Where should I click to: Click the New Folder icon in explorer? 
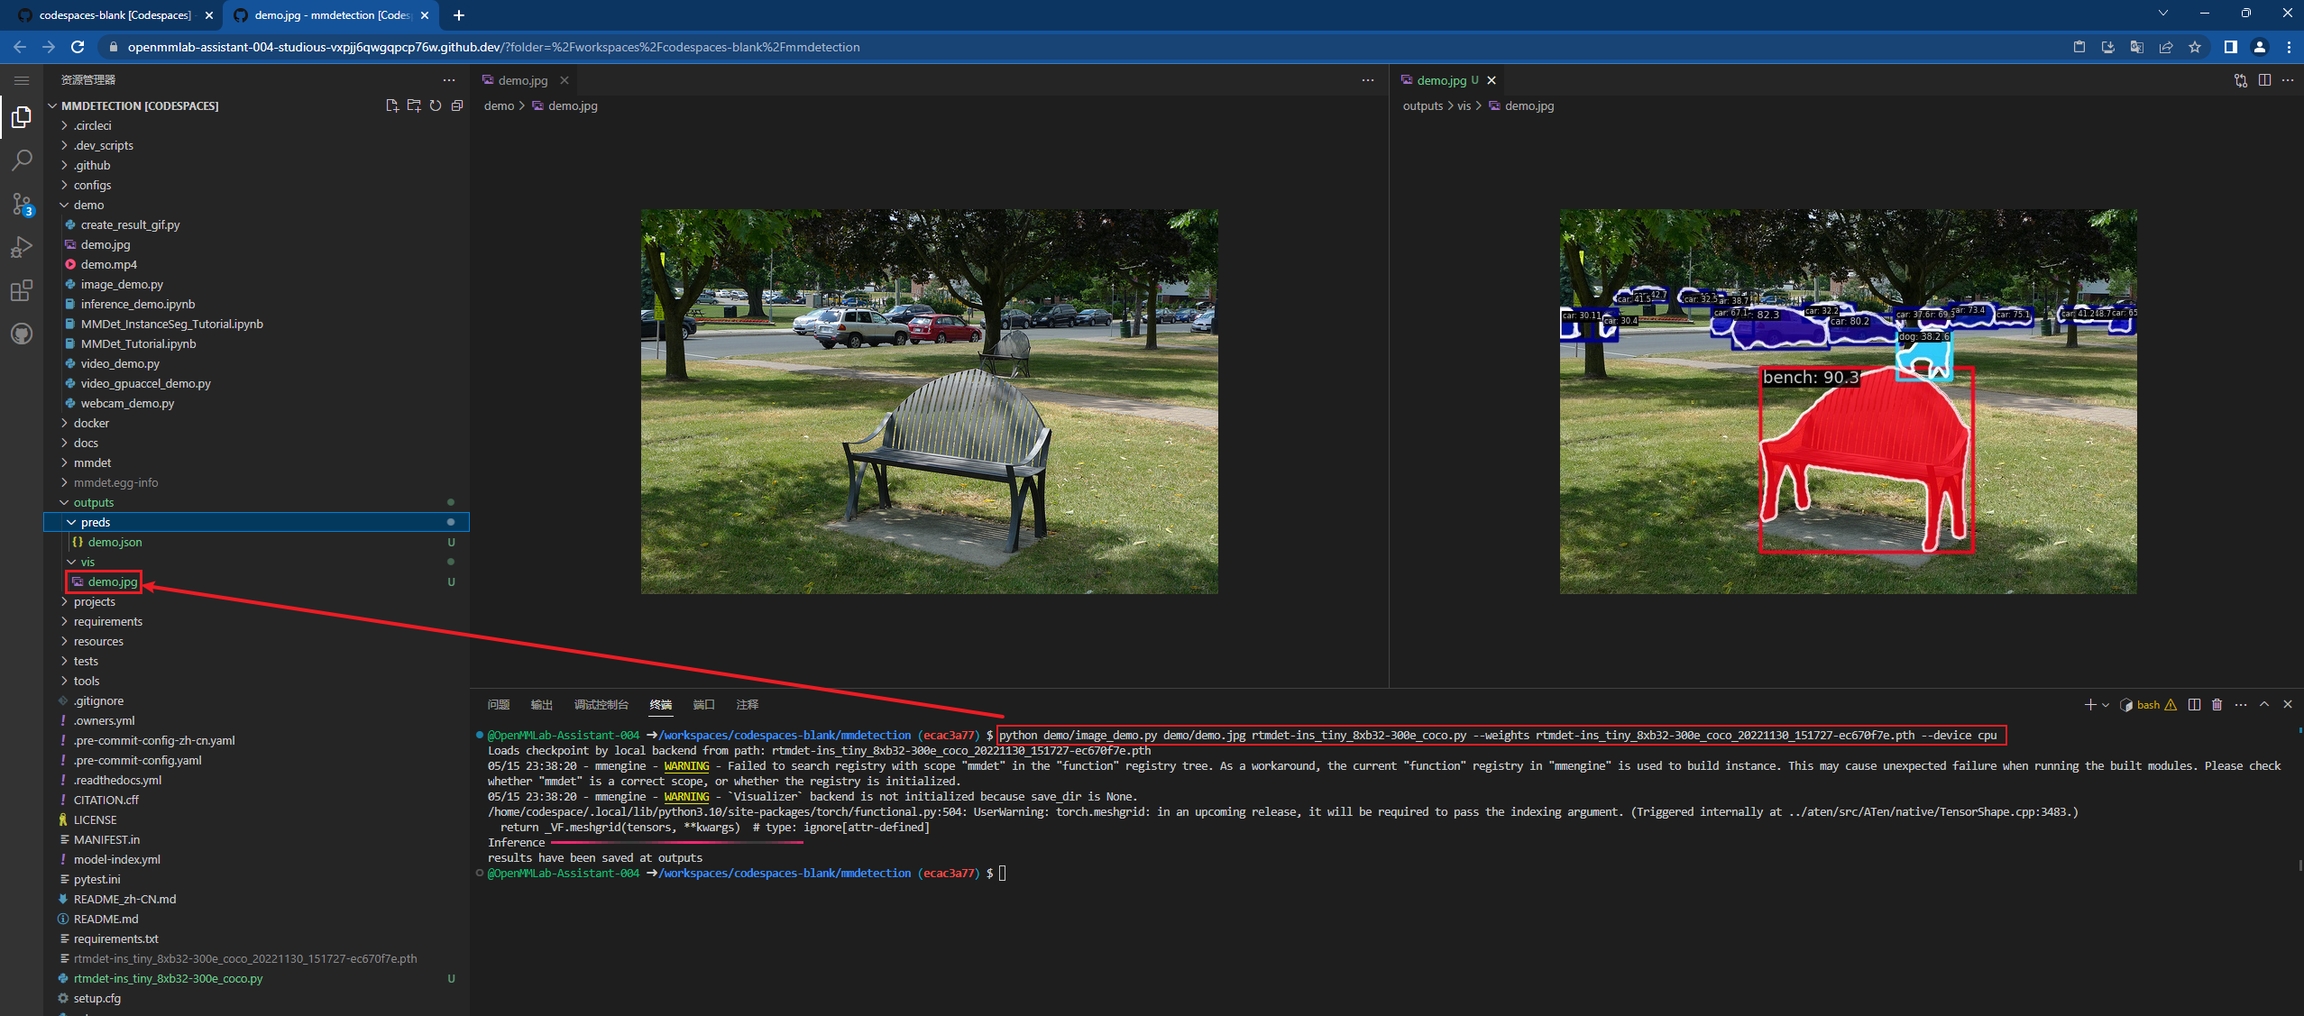click(x=414, y=106)
